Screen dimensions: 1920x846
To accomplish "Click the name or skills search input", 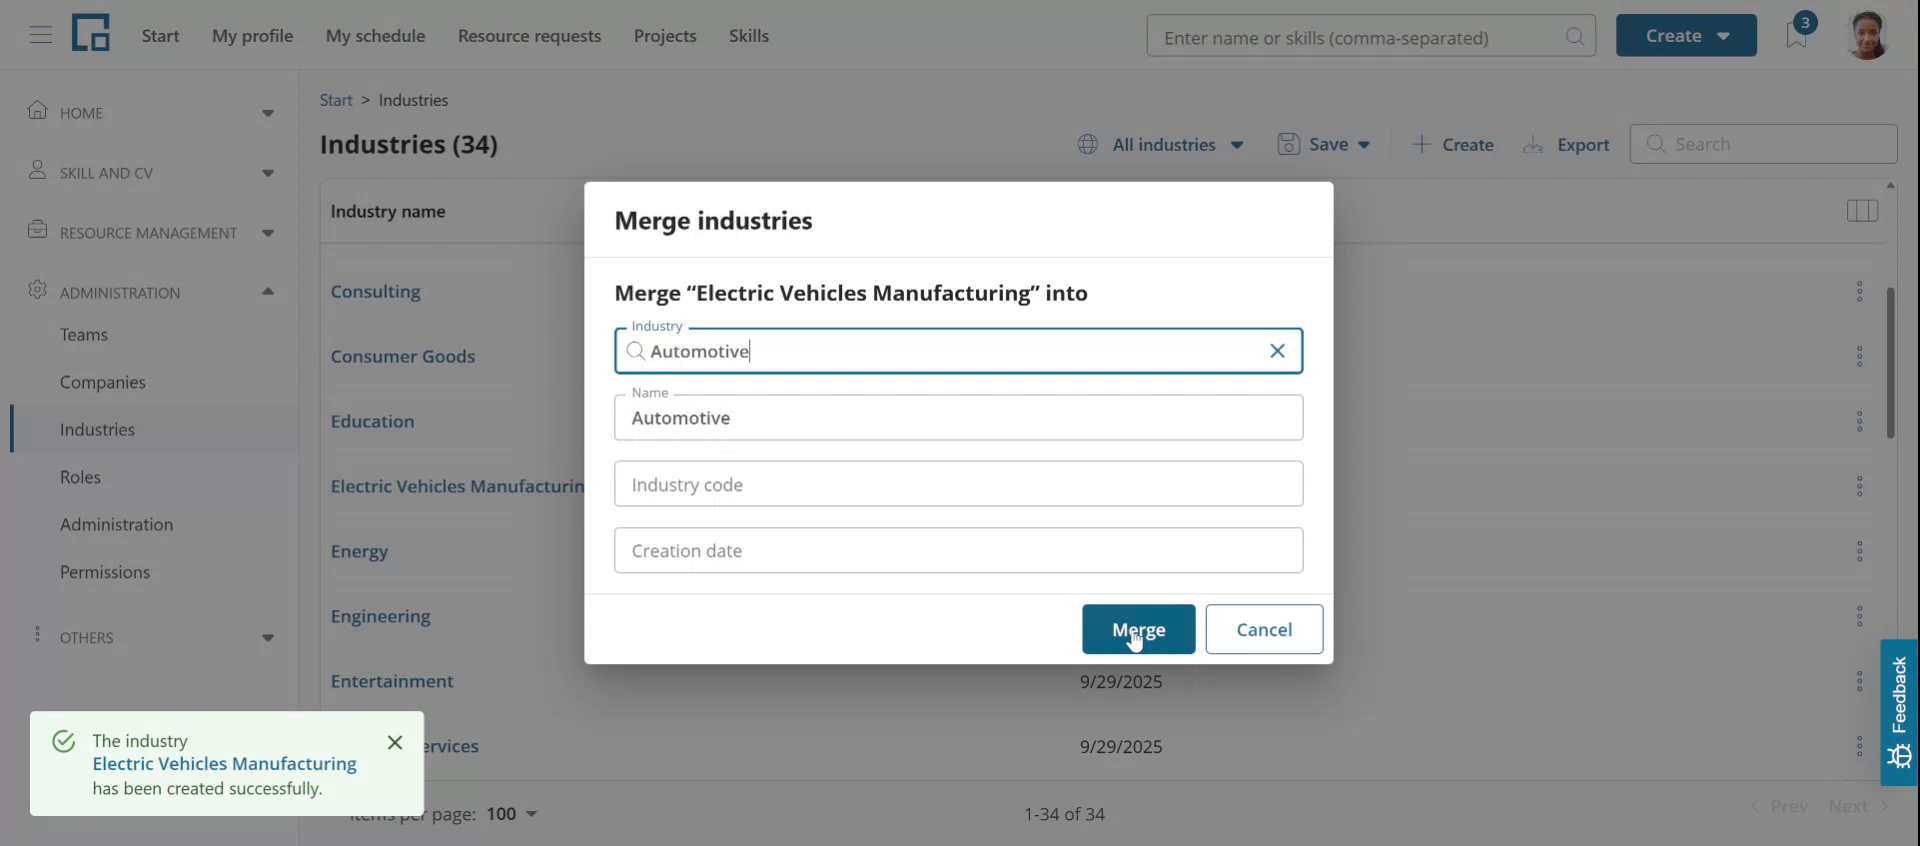I will coord(1371,36).
